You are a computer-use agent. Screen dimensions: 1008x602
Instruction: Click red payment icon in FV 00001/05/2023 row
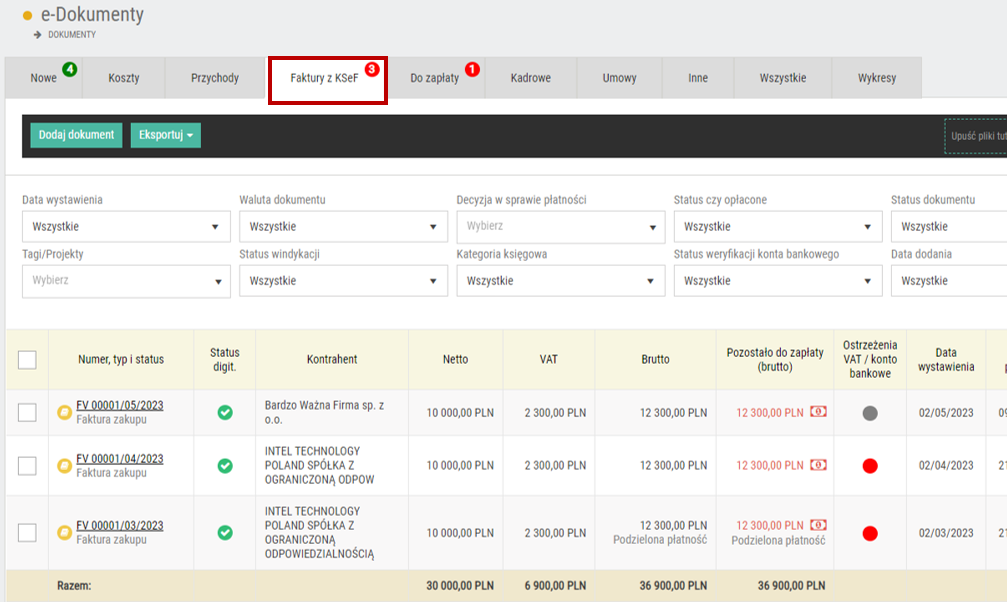[818, 412]
